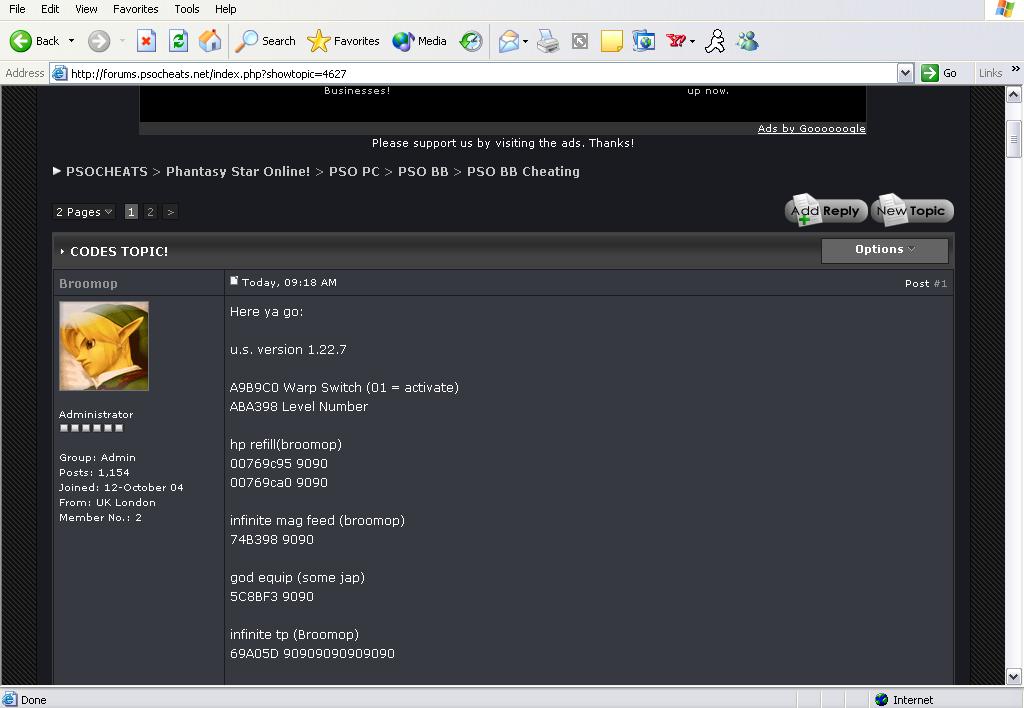
Task: Click the green Go button
Action: [939, 73]
